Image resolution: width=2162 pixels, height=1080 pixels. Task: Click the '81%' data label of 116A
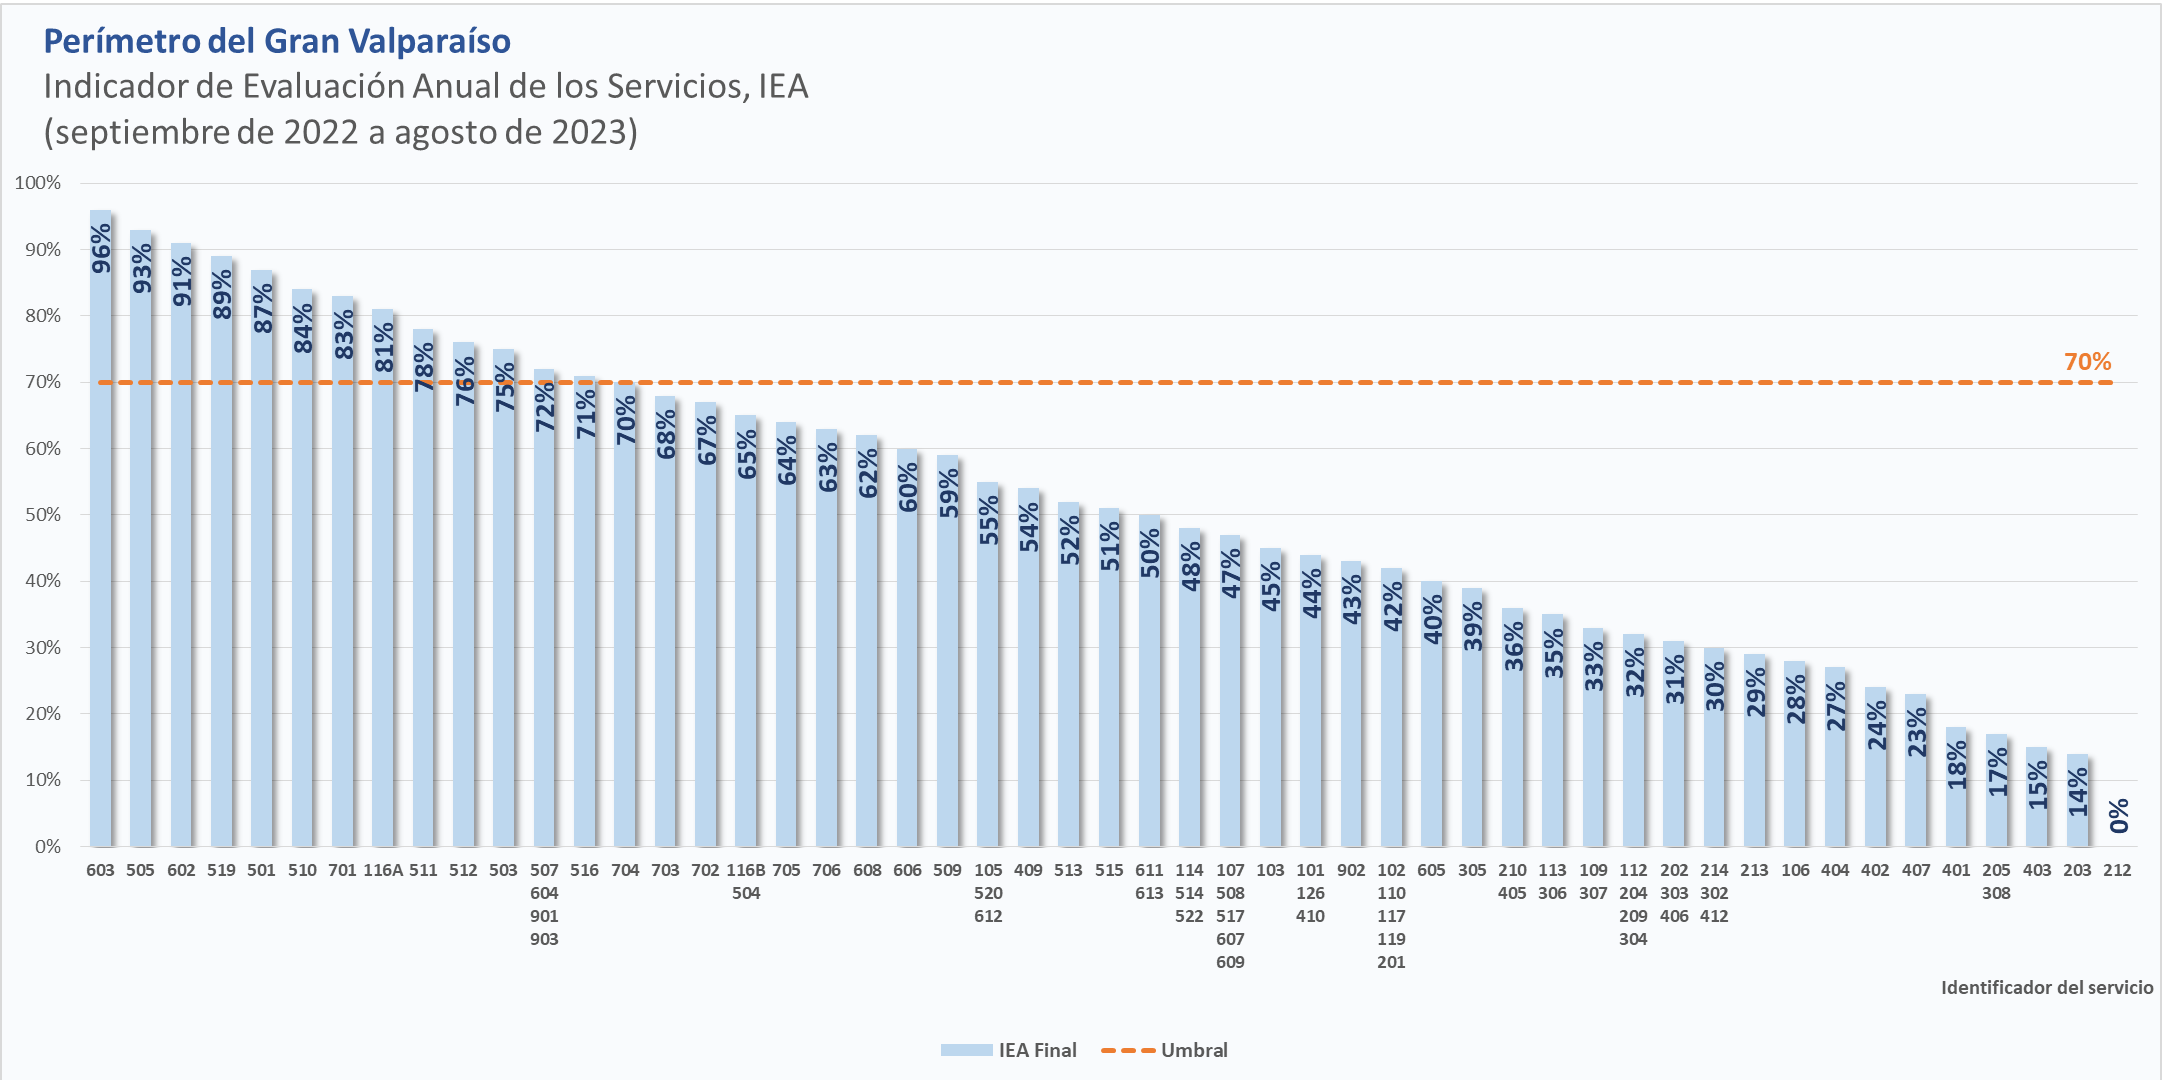tap(383, 347)
